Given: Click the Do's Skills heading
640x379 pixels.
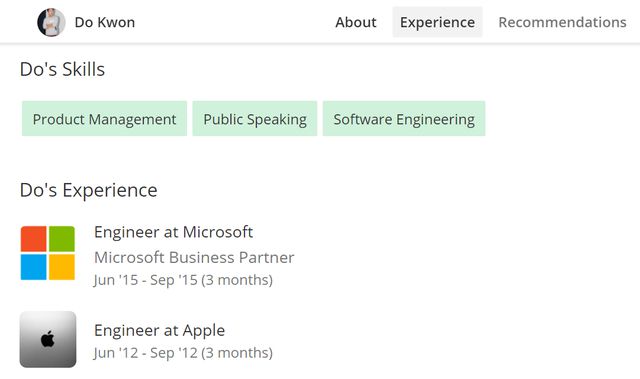Looking at the screenshot, I should 62,69.
